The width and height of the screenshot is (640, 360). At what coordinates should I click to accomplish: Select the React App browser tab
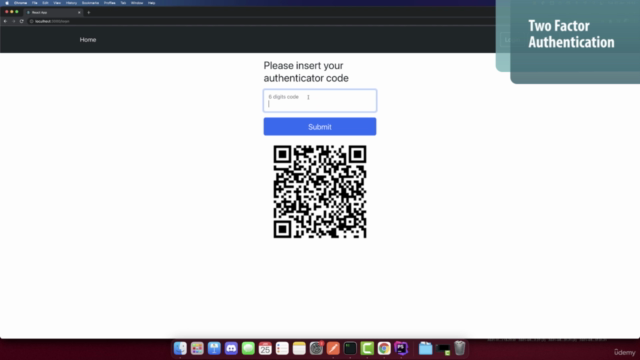click(53, 13)
